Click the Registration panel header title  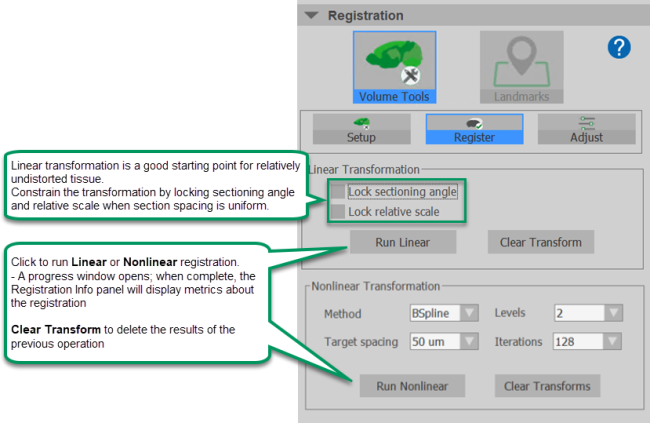point(365,15)
